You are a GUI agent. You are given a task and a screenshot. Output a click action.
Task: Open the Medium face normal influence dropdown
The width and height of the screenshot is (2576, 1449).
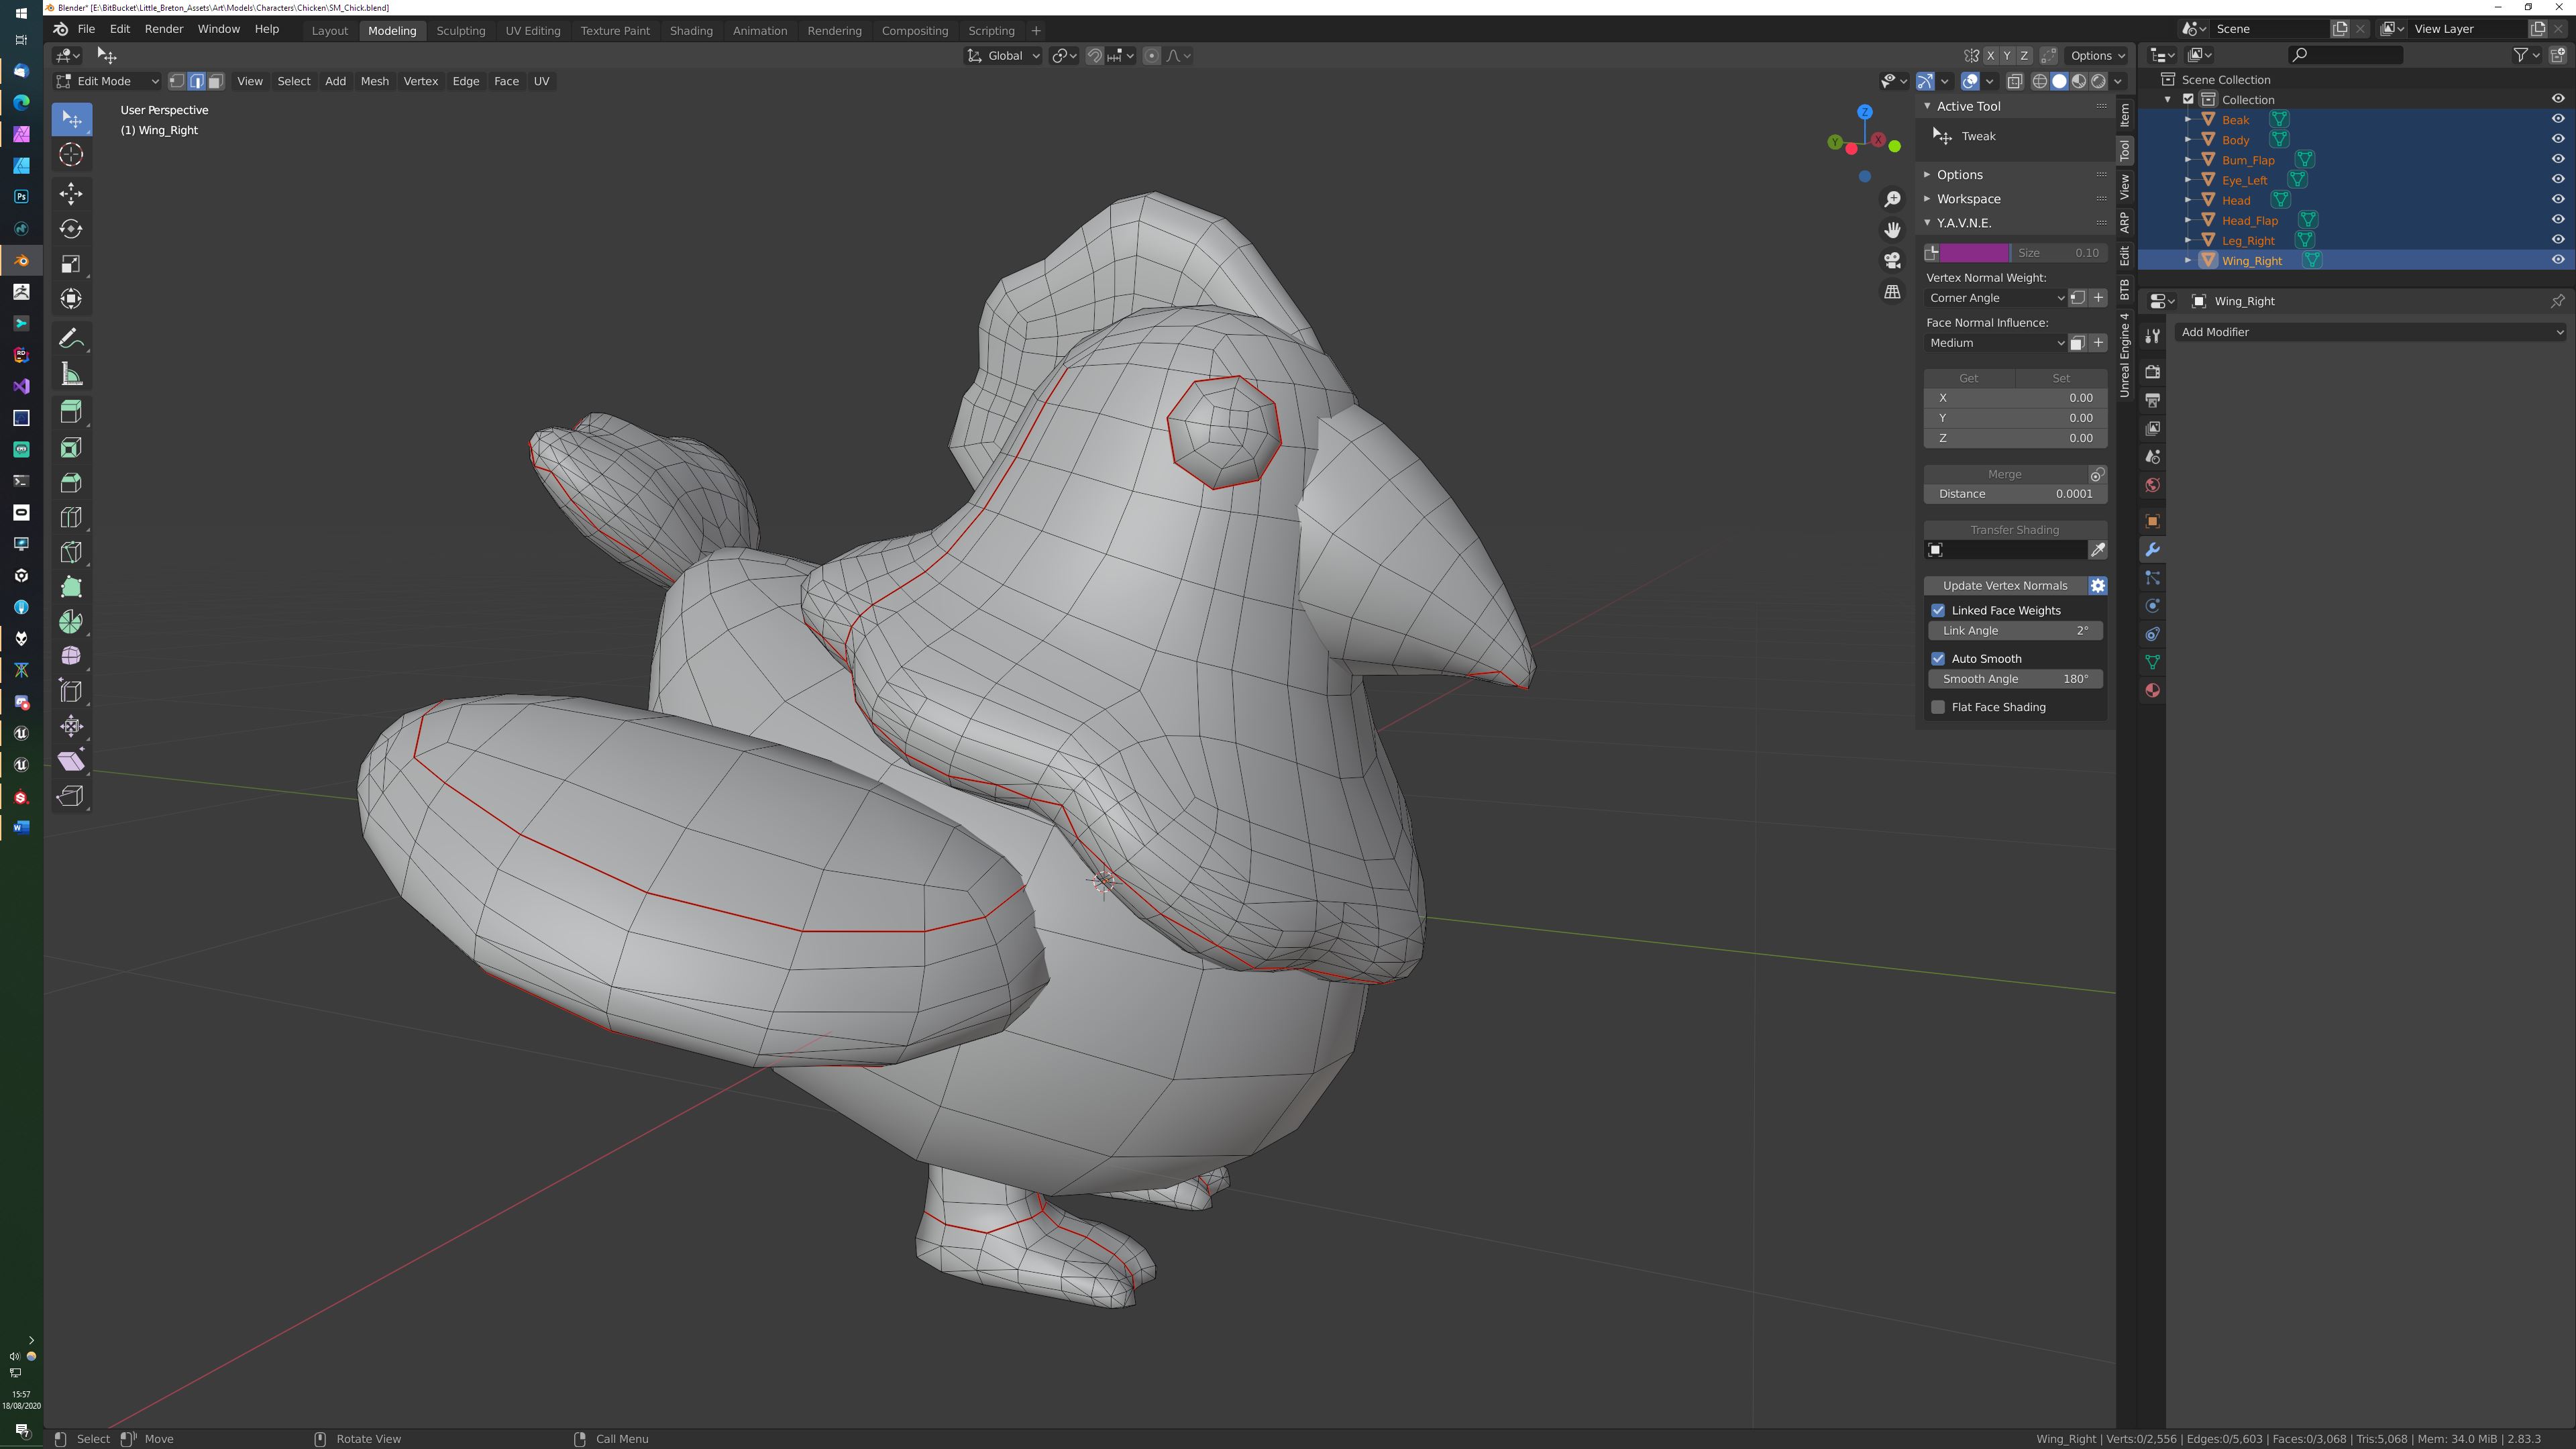(x=1995, y=343)
